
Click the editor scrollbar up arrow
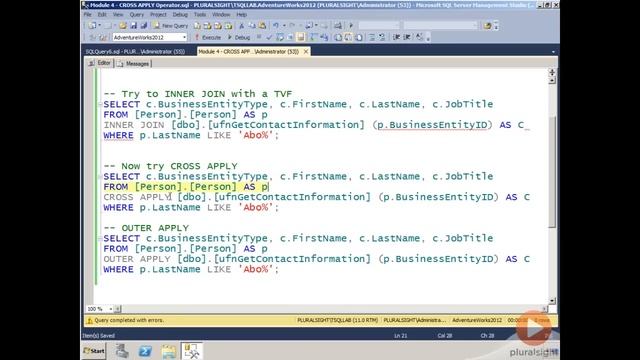point(552,80)
